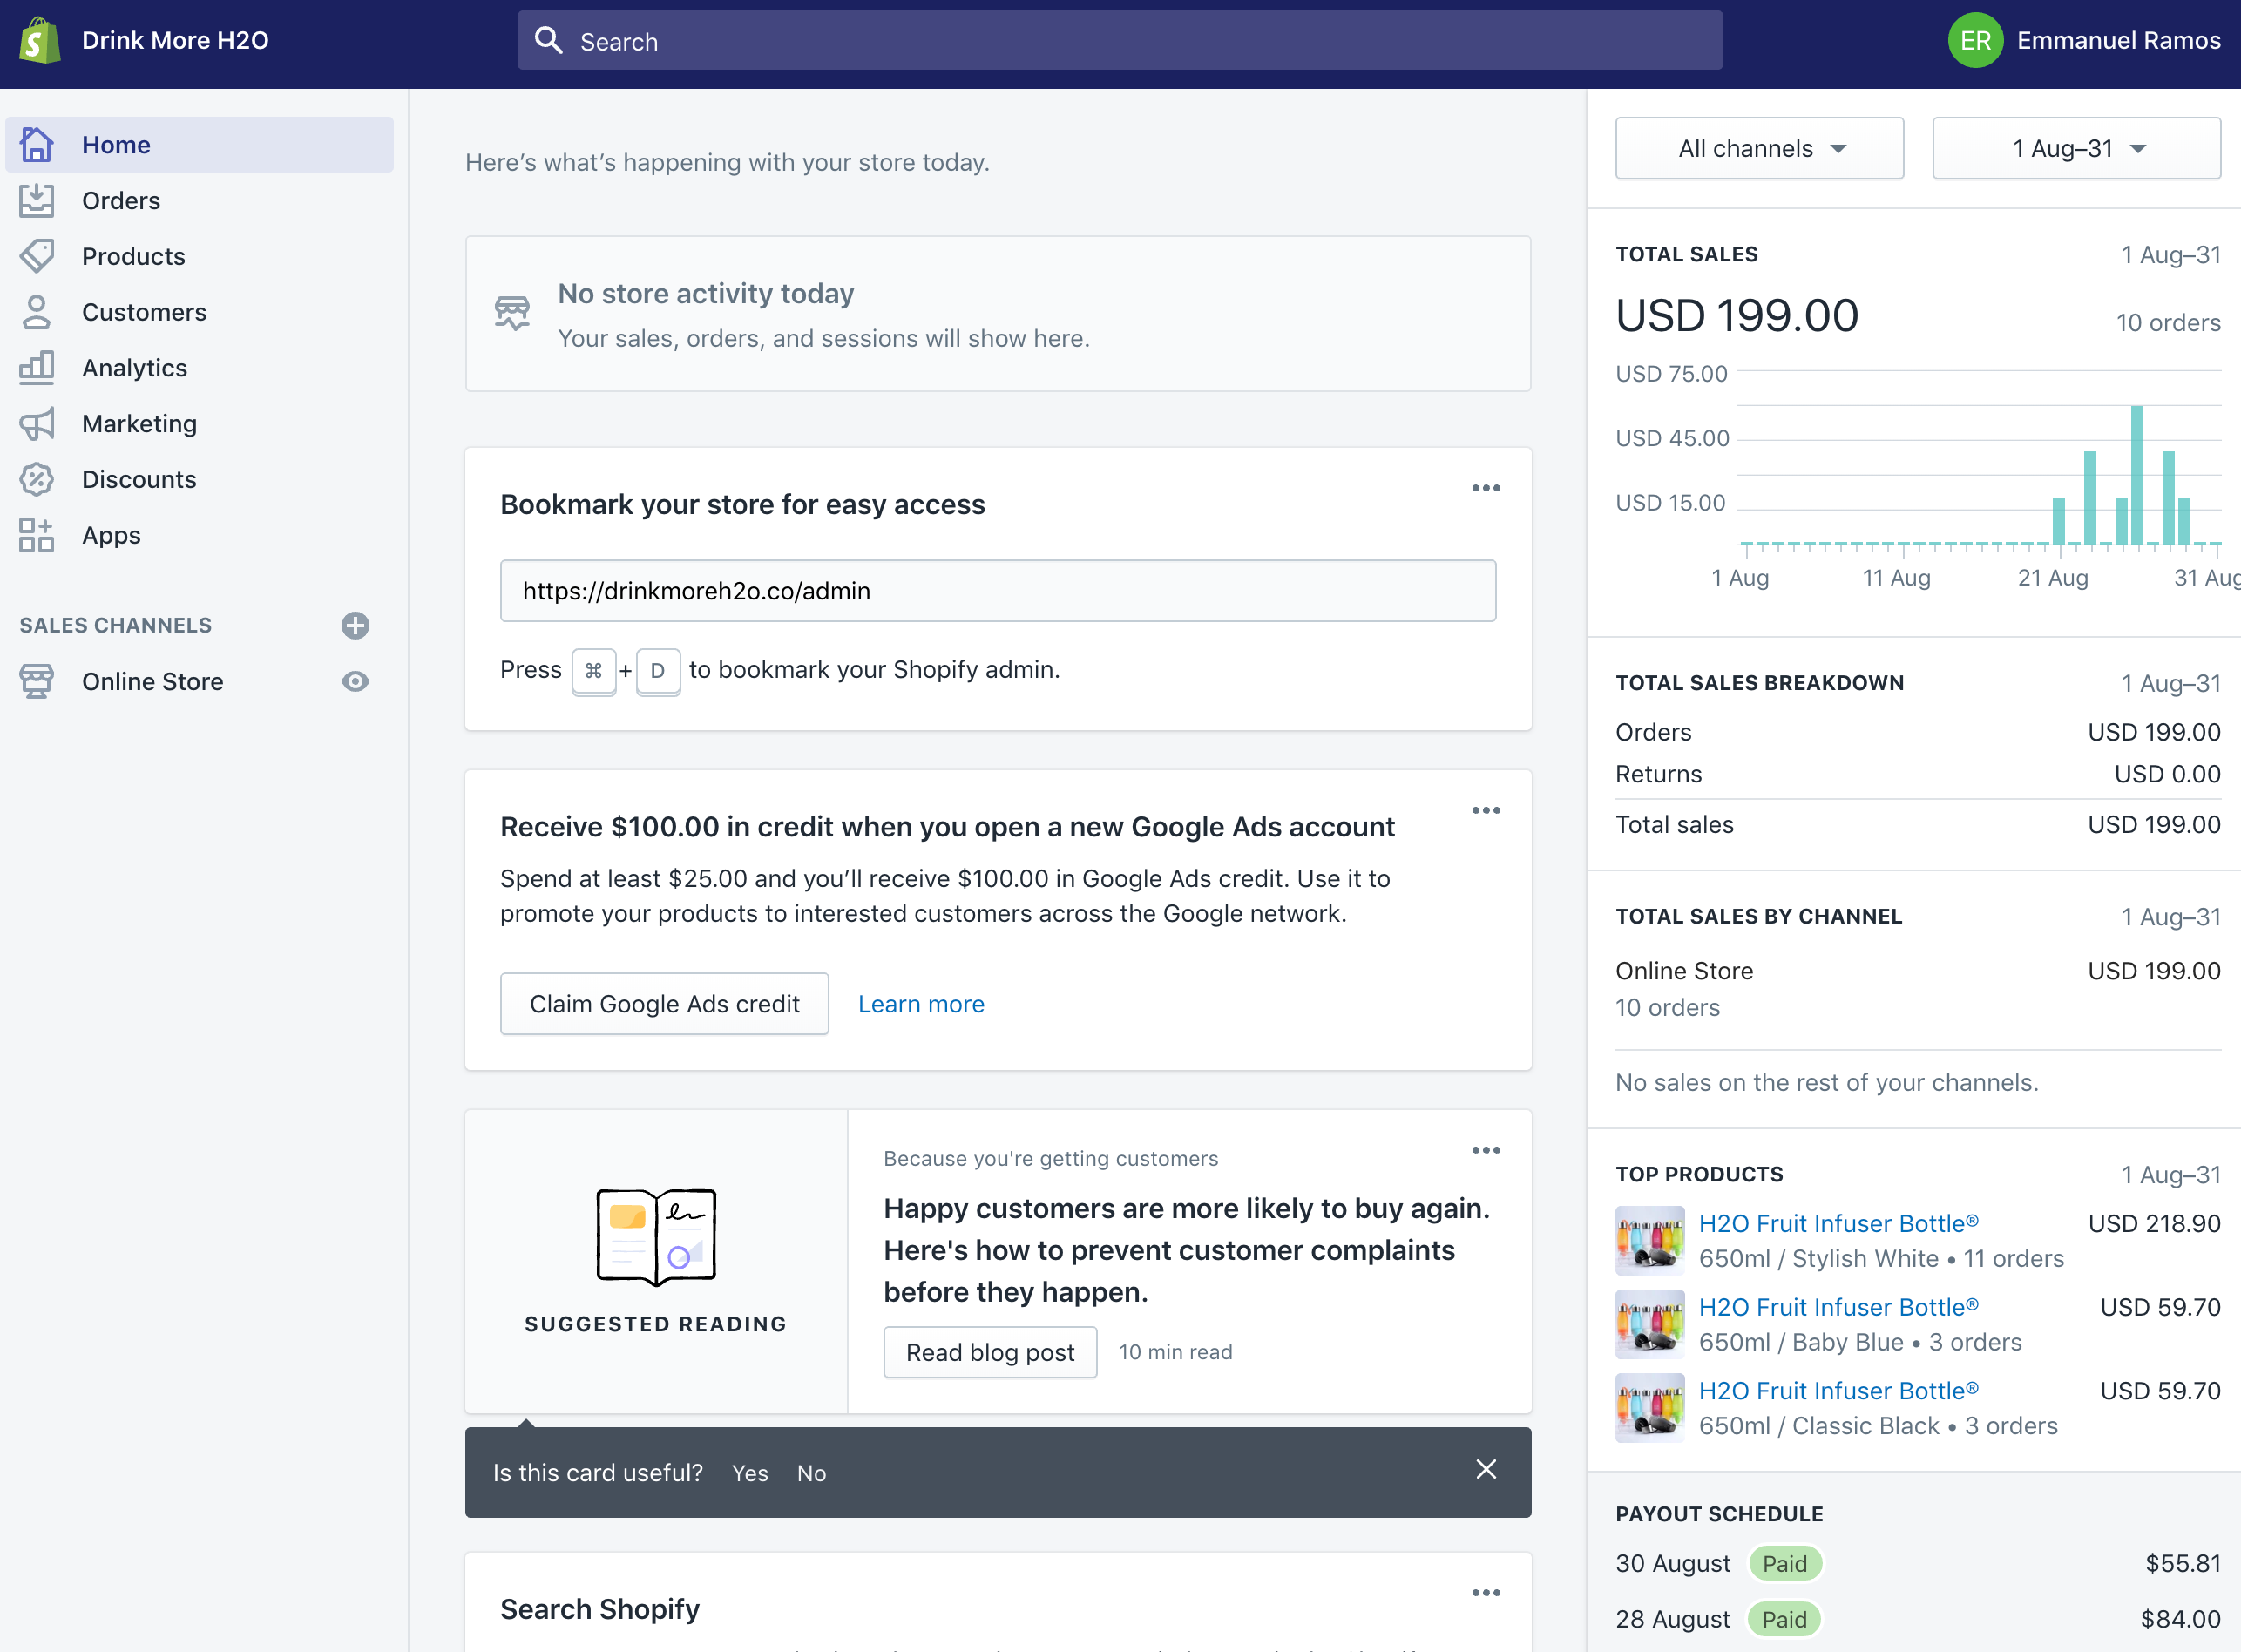
Task: Click Claim Google Ads credit button
Action: (664, 1004)
